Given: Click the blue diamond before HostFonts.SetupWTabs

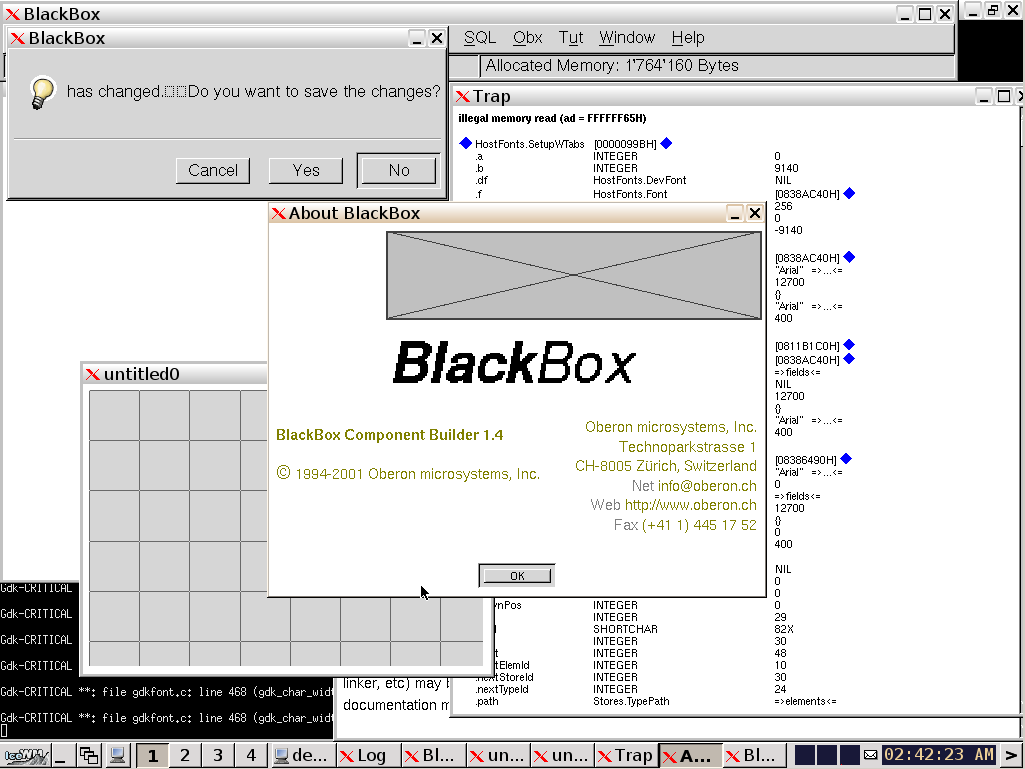Looking at the screenshot, I should point(465,144).
